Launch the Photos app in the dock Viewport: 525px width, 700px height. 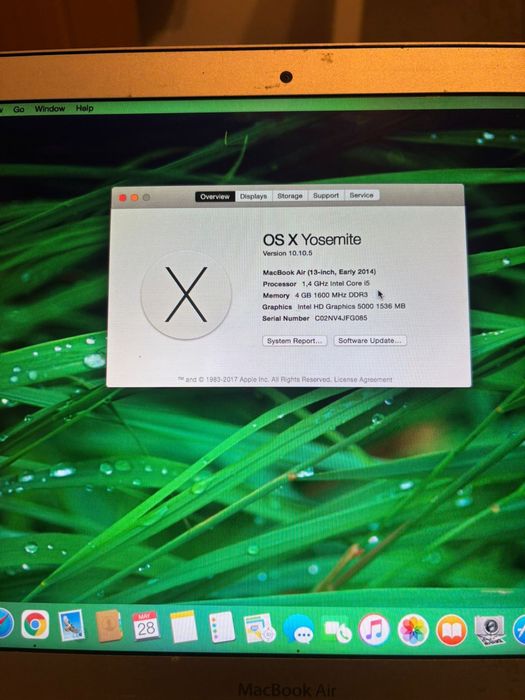[413, 630]
